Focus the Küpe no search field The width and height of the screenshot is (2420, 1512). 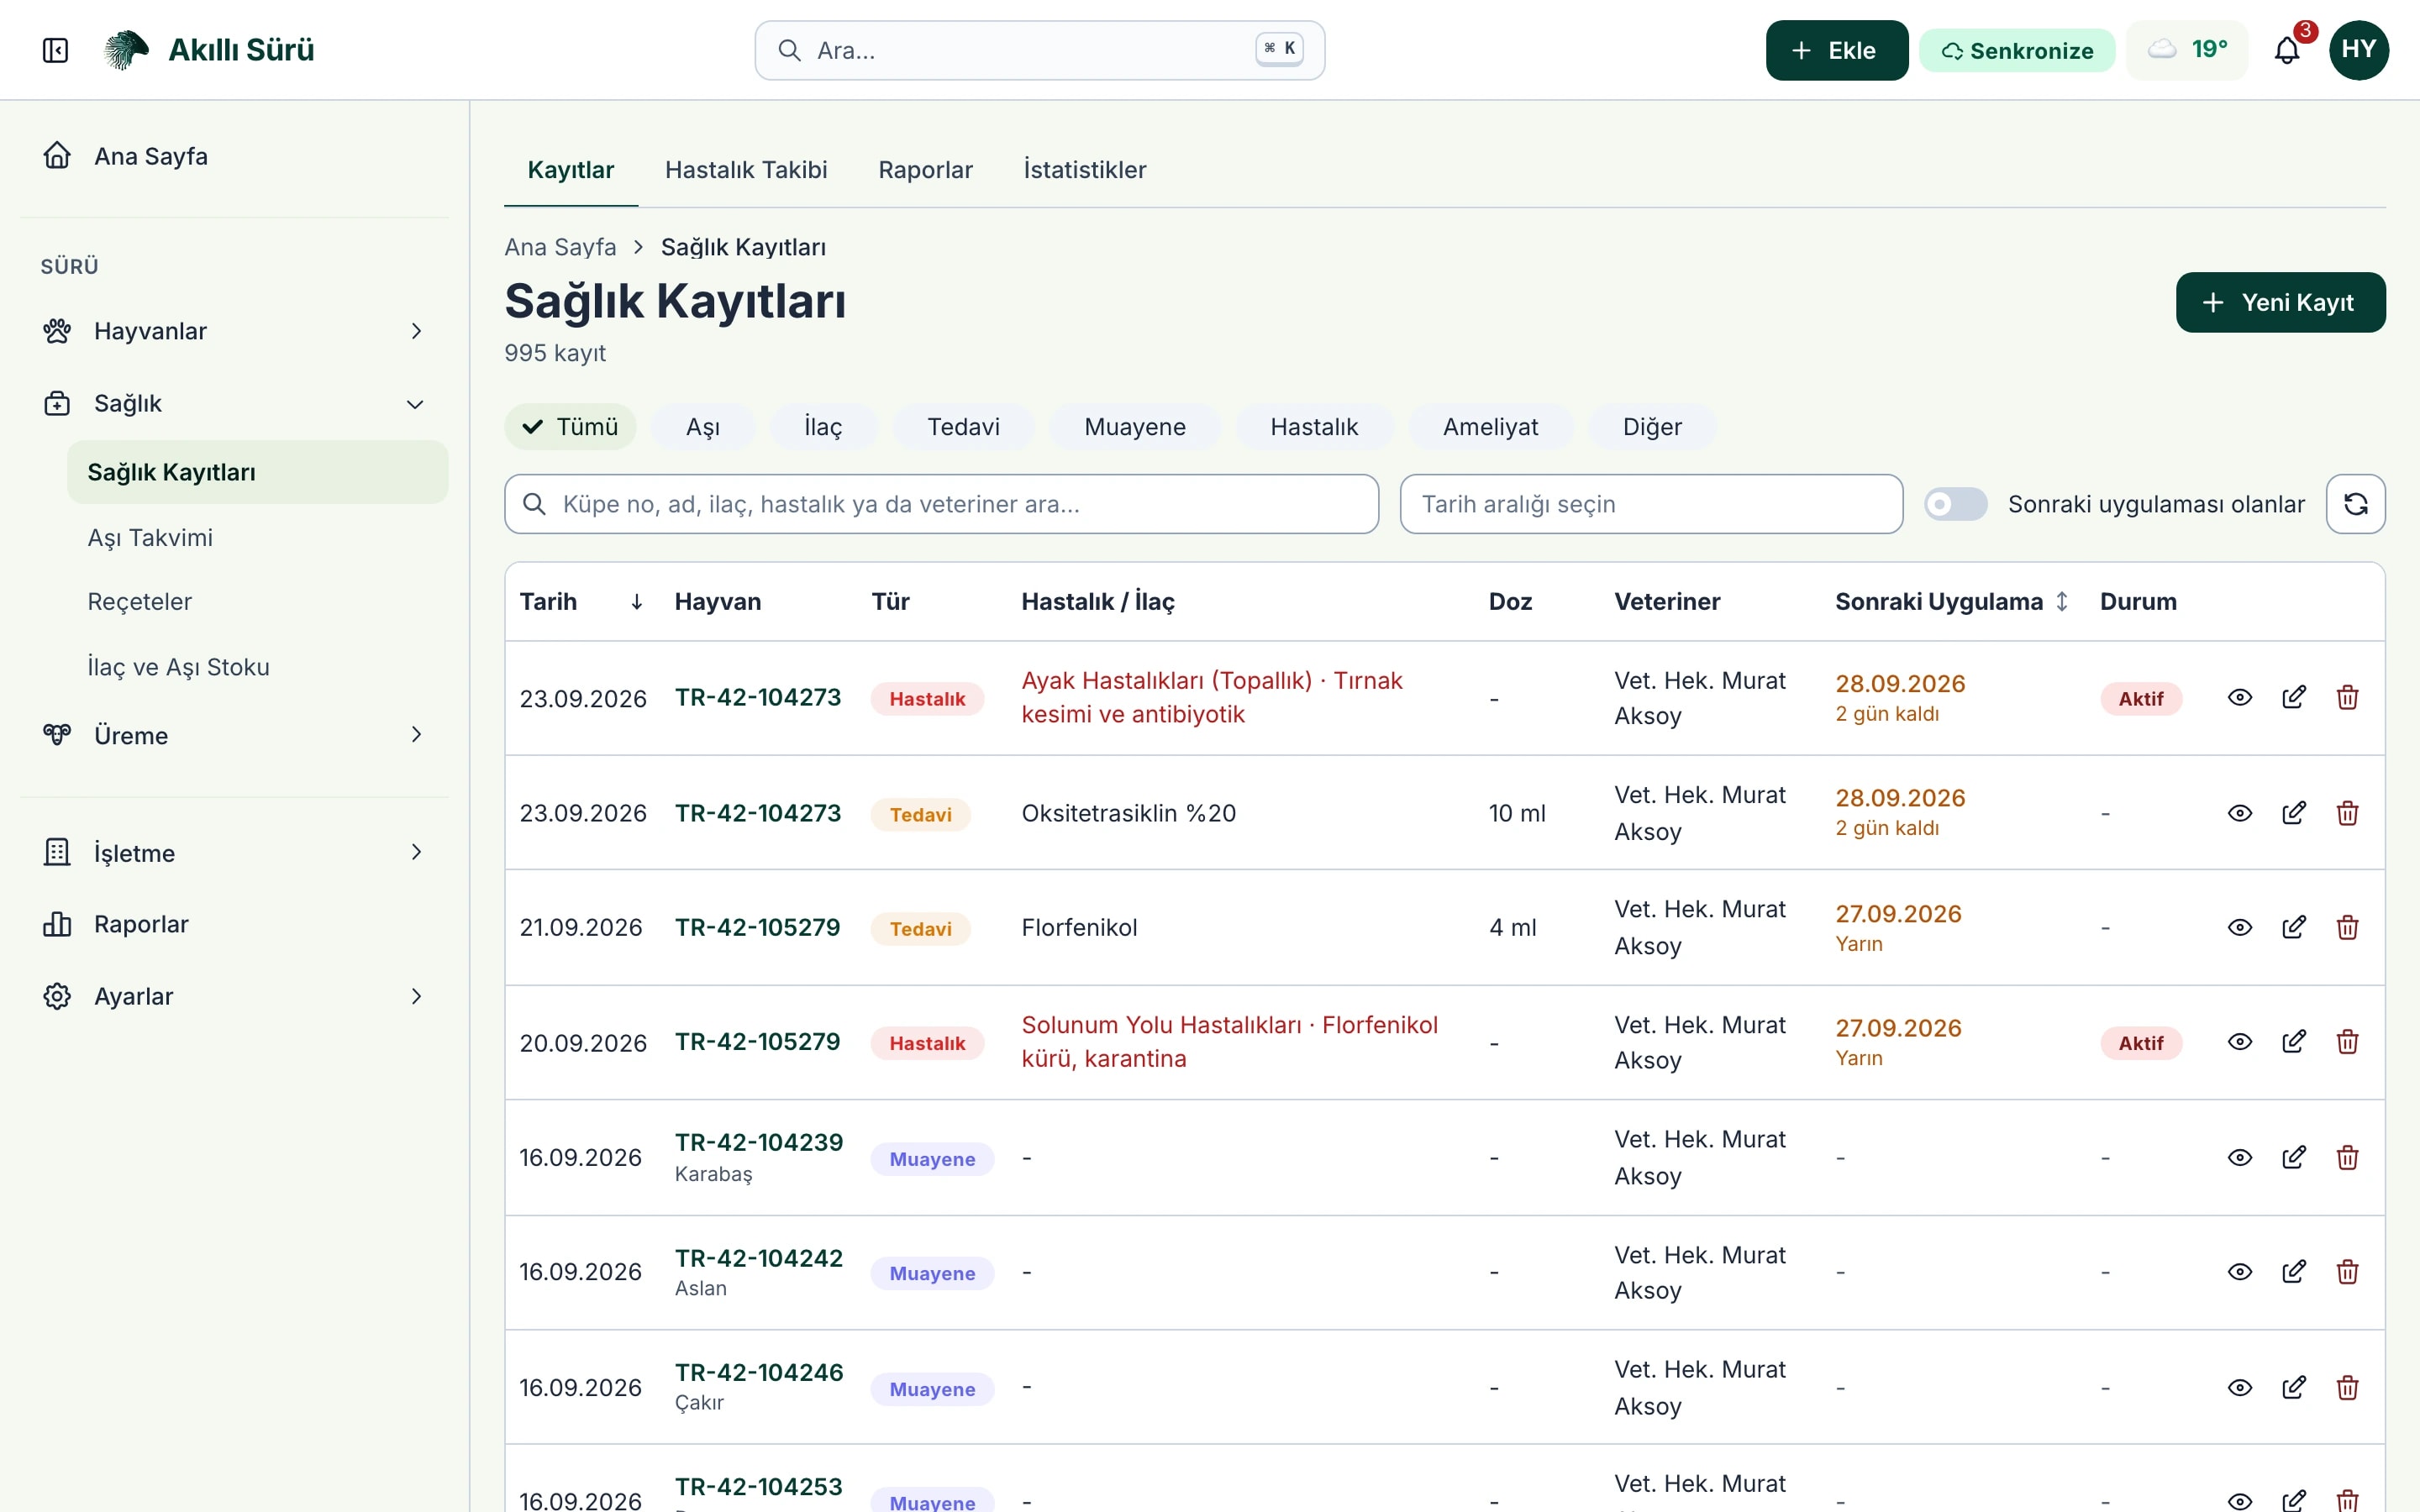[x=941, y=504]
